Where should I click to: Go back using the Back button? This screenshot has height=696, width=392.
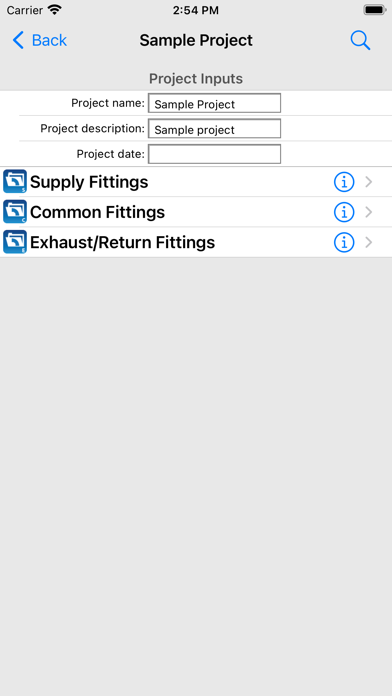coord(40,40)
